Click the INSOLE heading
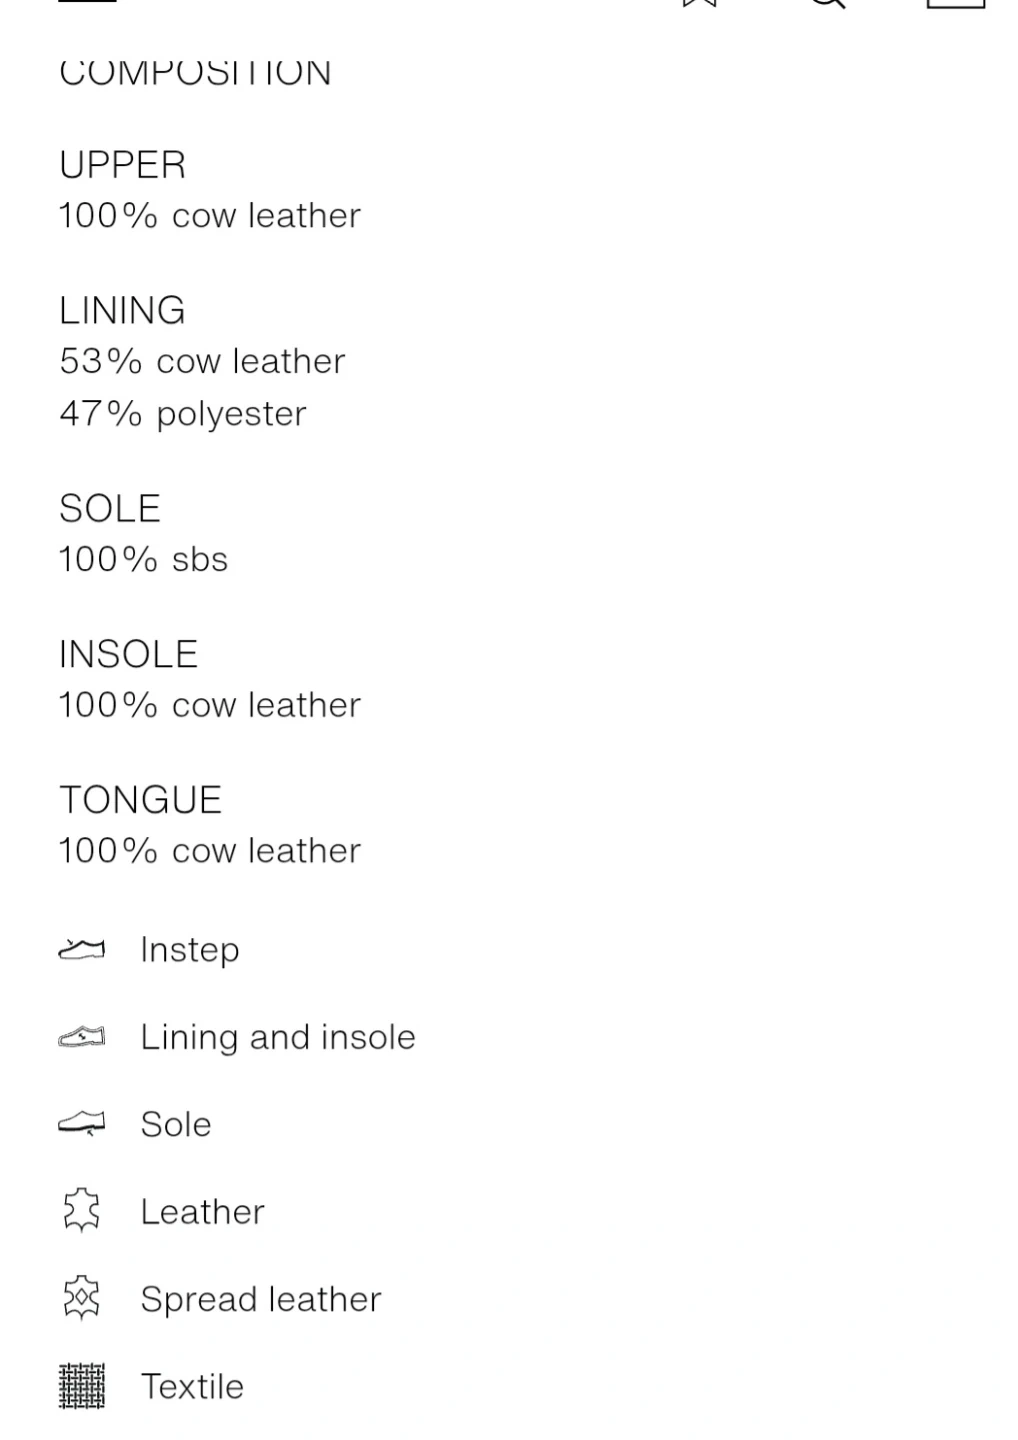Viewport: 1018px width, 1440px height. (x=128, y=654)
